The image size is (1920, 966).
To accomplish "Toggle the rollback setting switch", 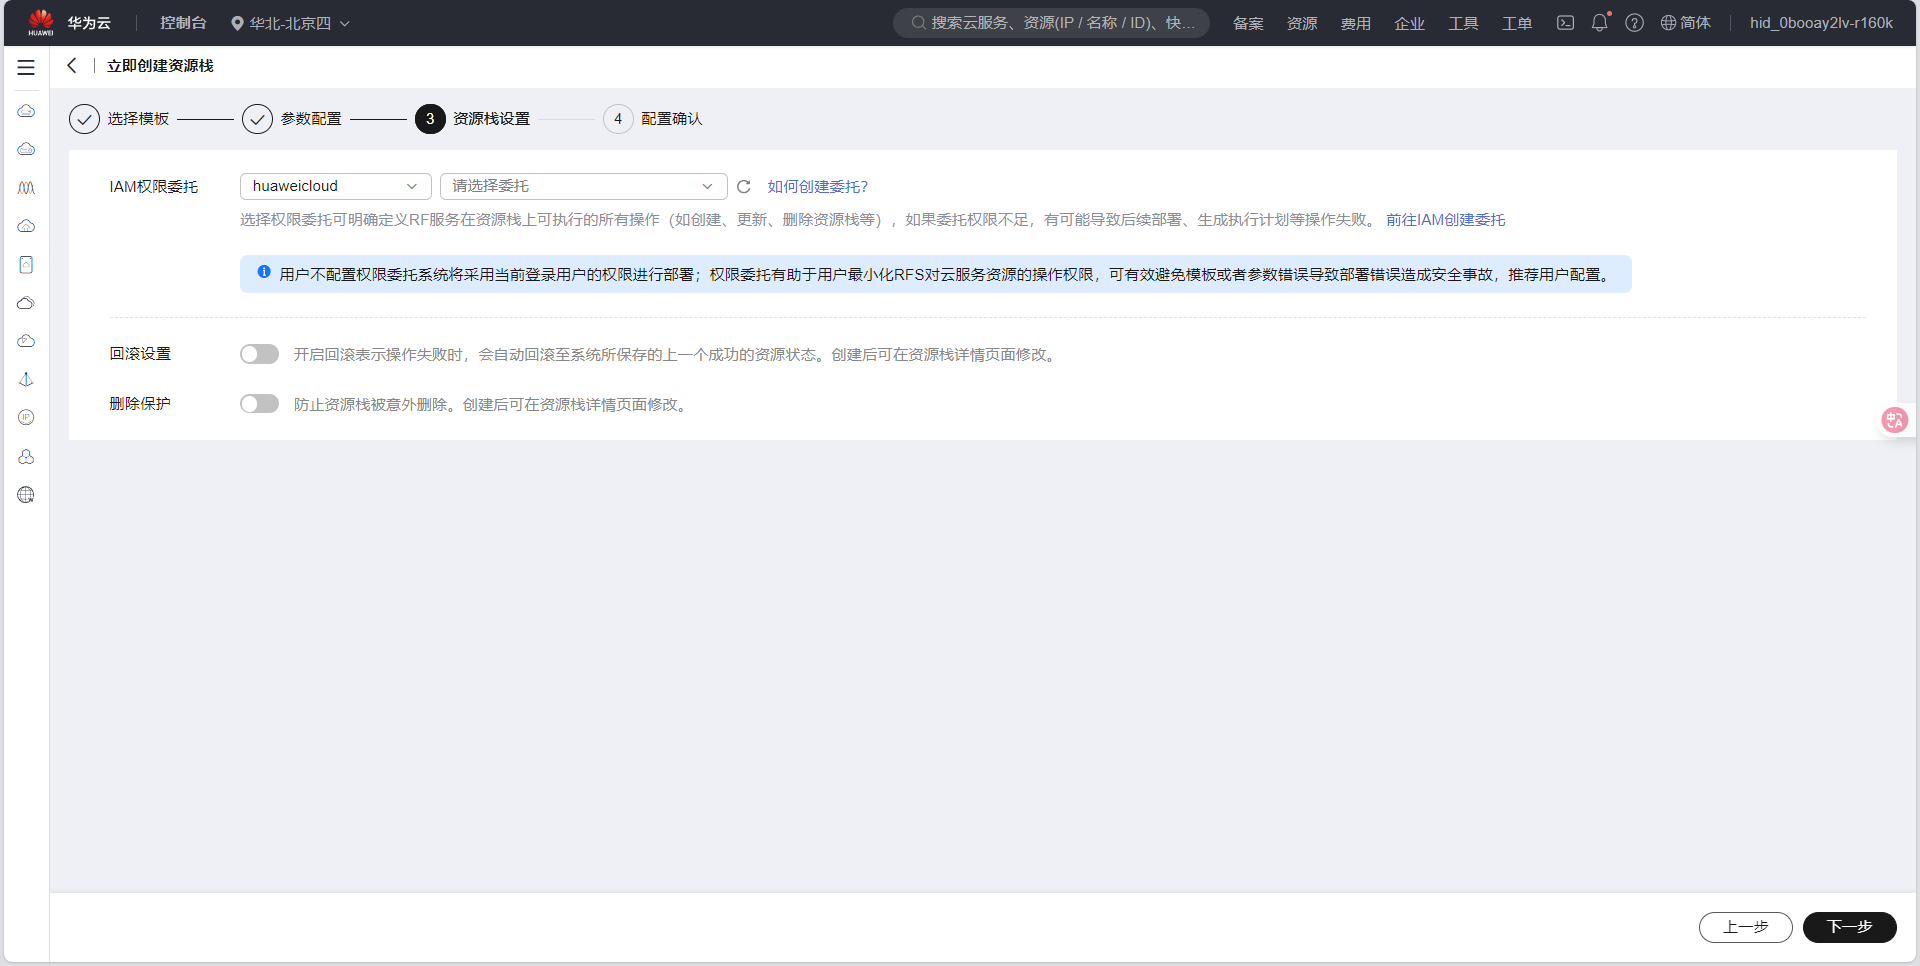I will 259,354.
